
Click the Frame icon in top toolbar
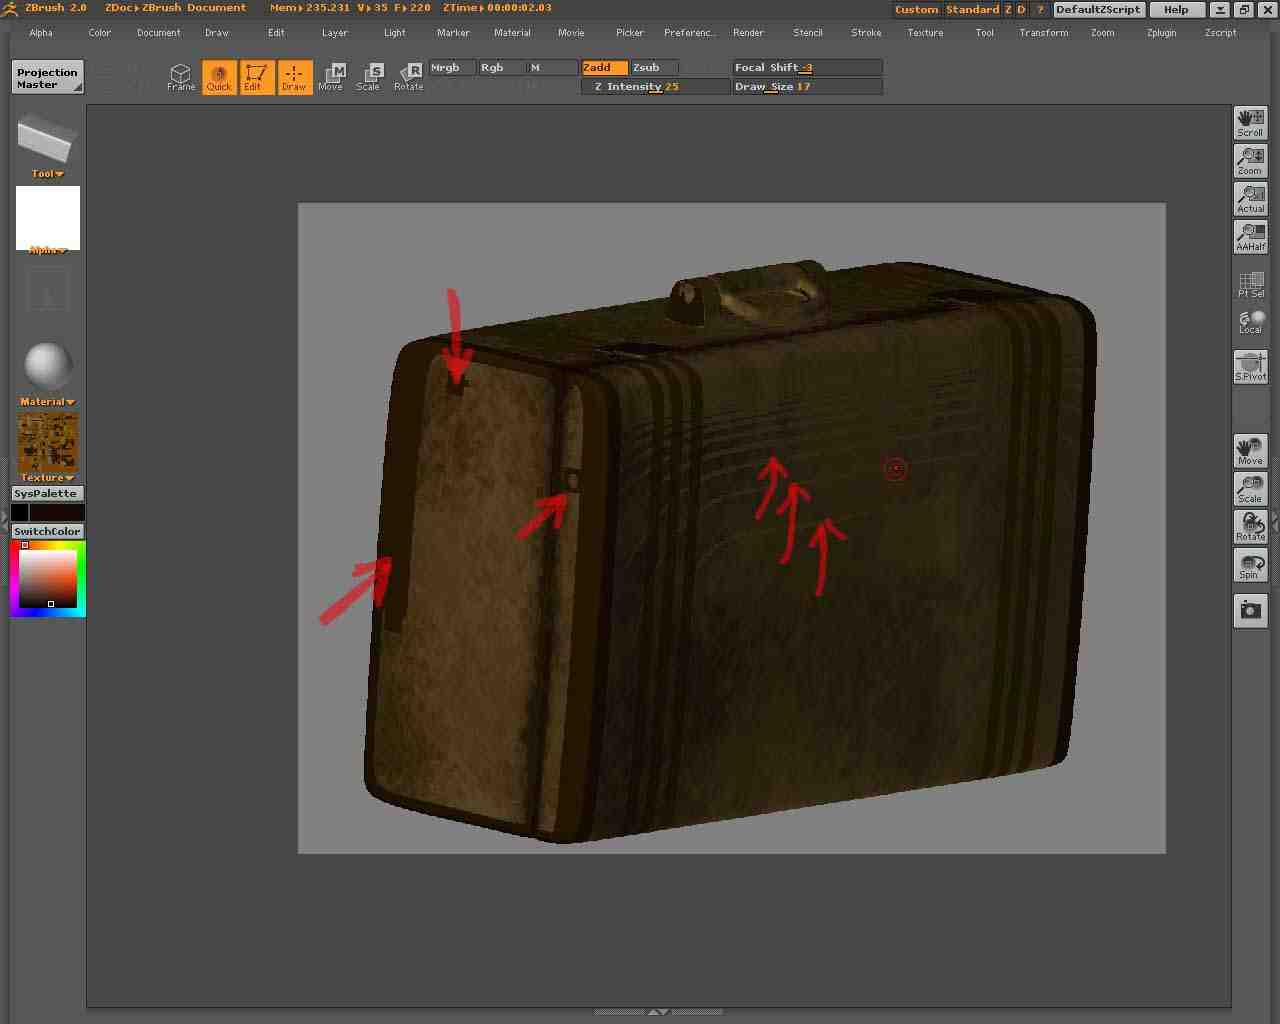[x=181, y=77]
